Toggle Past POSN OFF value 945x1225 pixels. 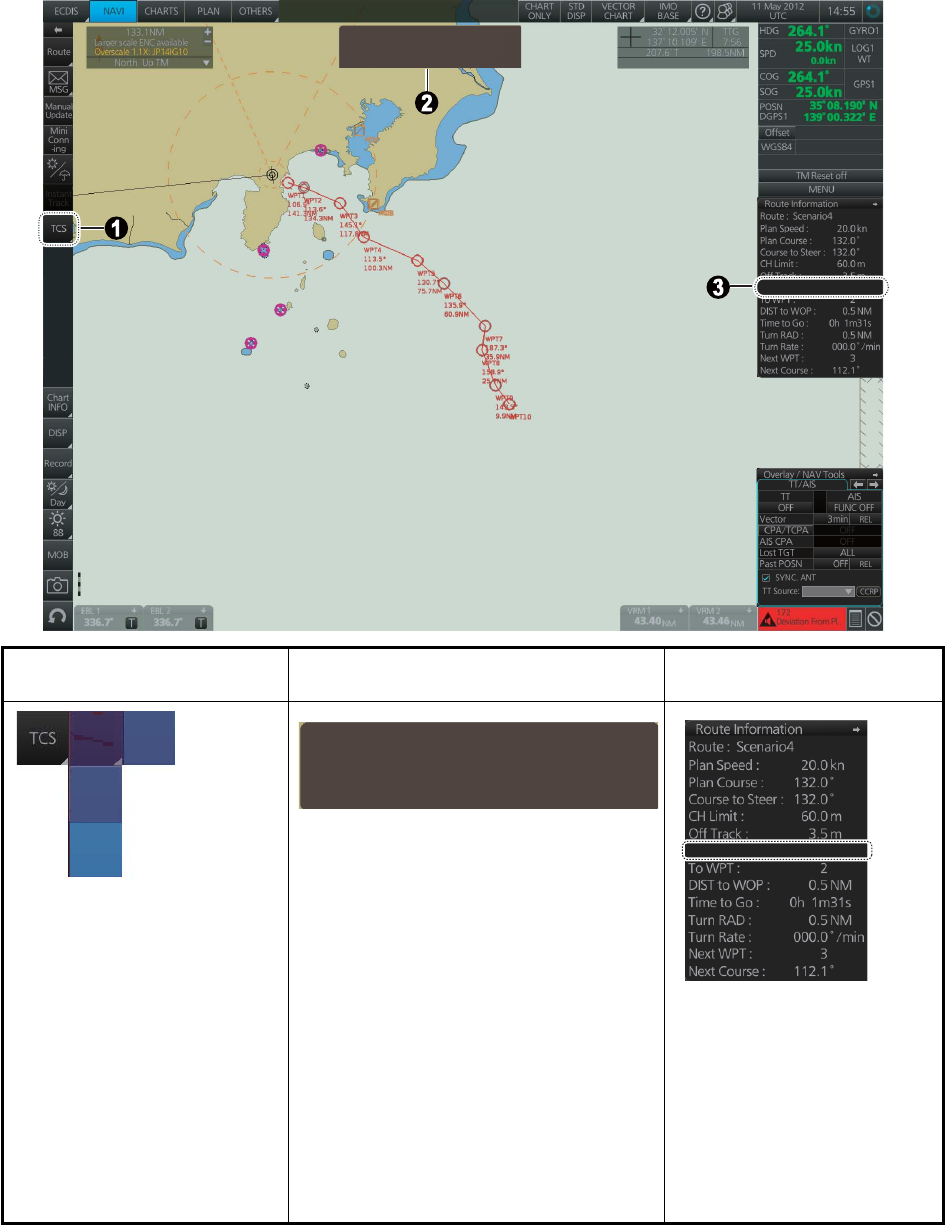[831, 564]
